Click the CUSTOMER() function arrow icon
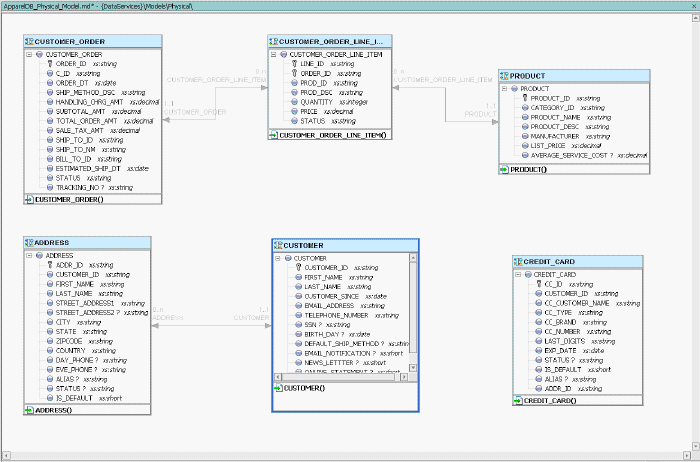Image resolution: width=700 pixels, height=462 pixels. (279, 388)
